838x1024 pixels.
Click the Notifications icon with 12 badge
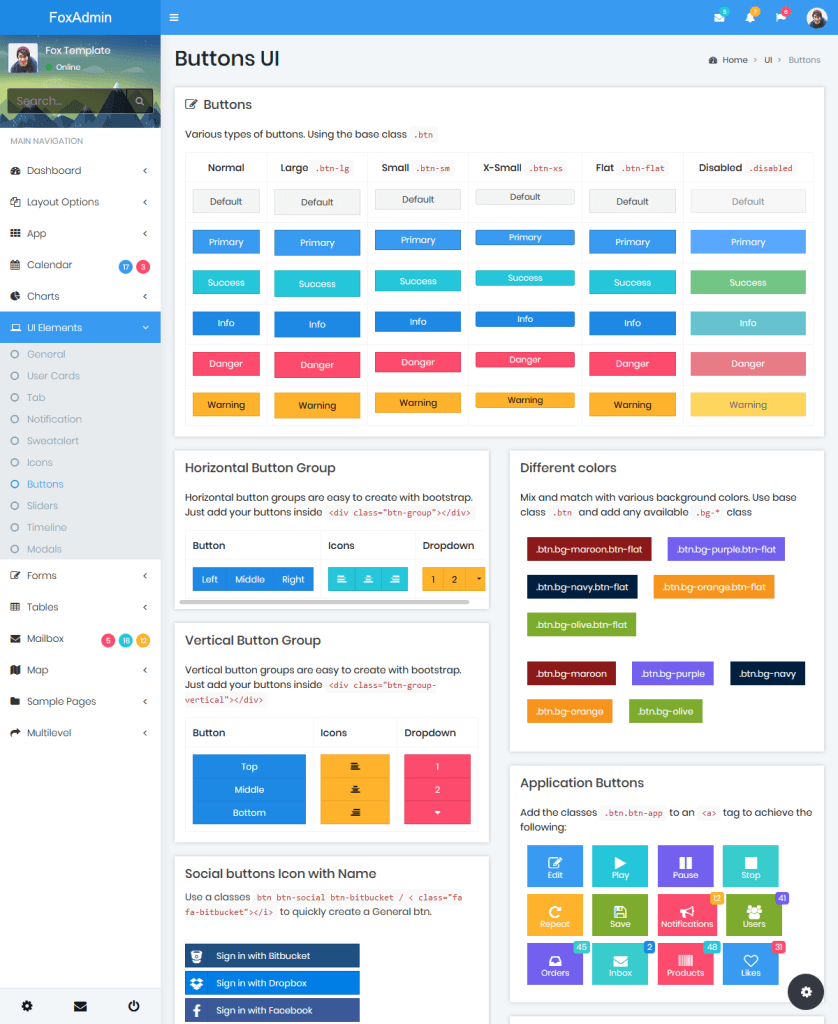click(x=685, y=914)
